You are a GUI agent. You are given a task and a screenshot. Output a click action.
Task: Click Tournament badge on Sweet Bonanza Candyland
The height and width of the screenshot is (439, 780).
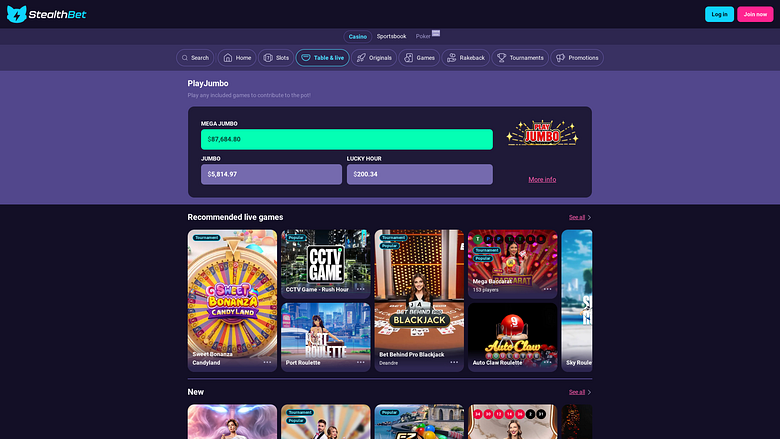pyautogui.click(x=206, y=238)
